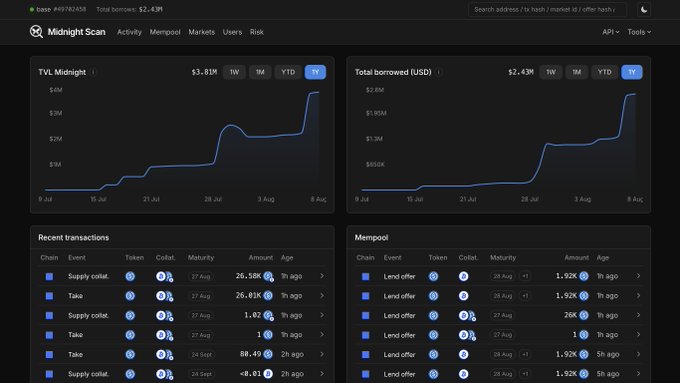Screen dimensions: 680x383
Task: Click the Total borrowed chart line area
Action: [x=499, y=141]
